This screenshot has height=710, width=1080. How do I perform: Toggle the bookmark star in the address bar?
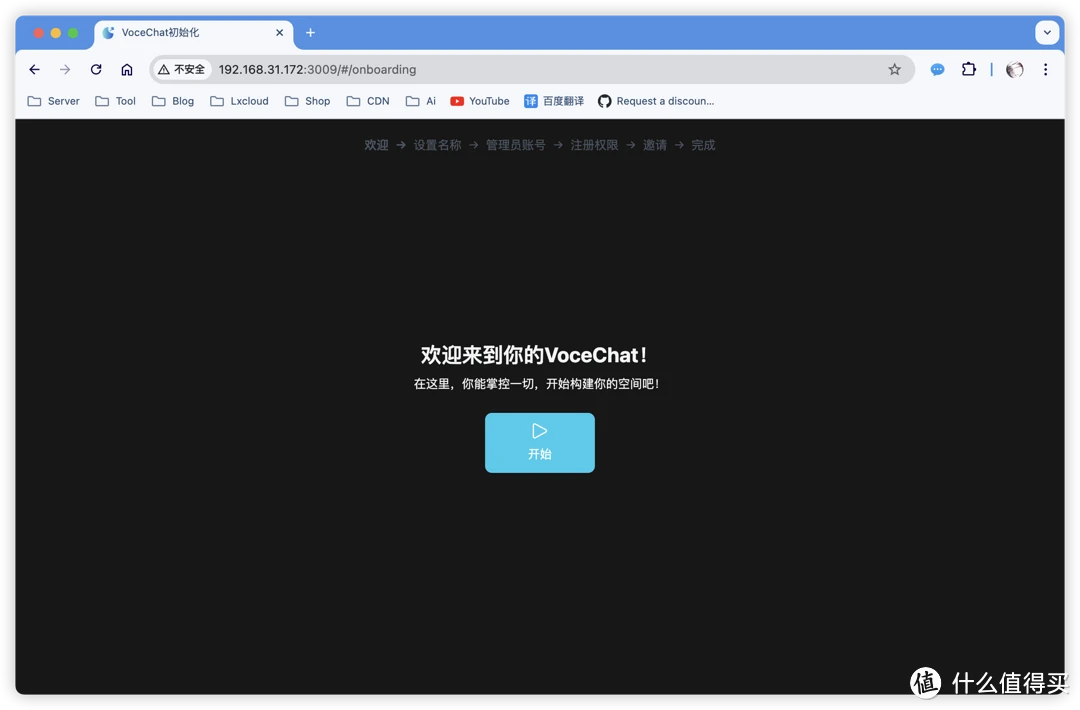point(894,69)
